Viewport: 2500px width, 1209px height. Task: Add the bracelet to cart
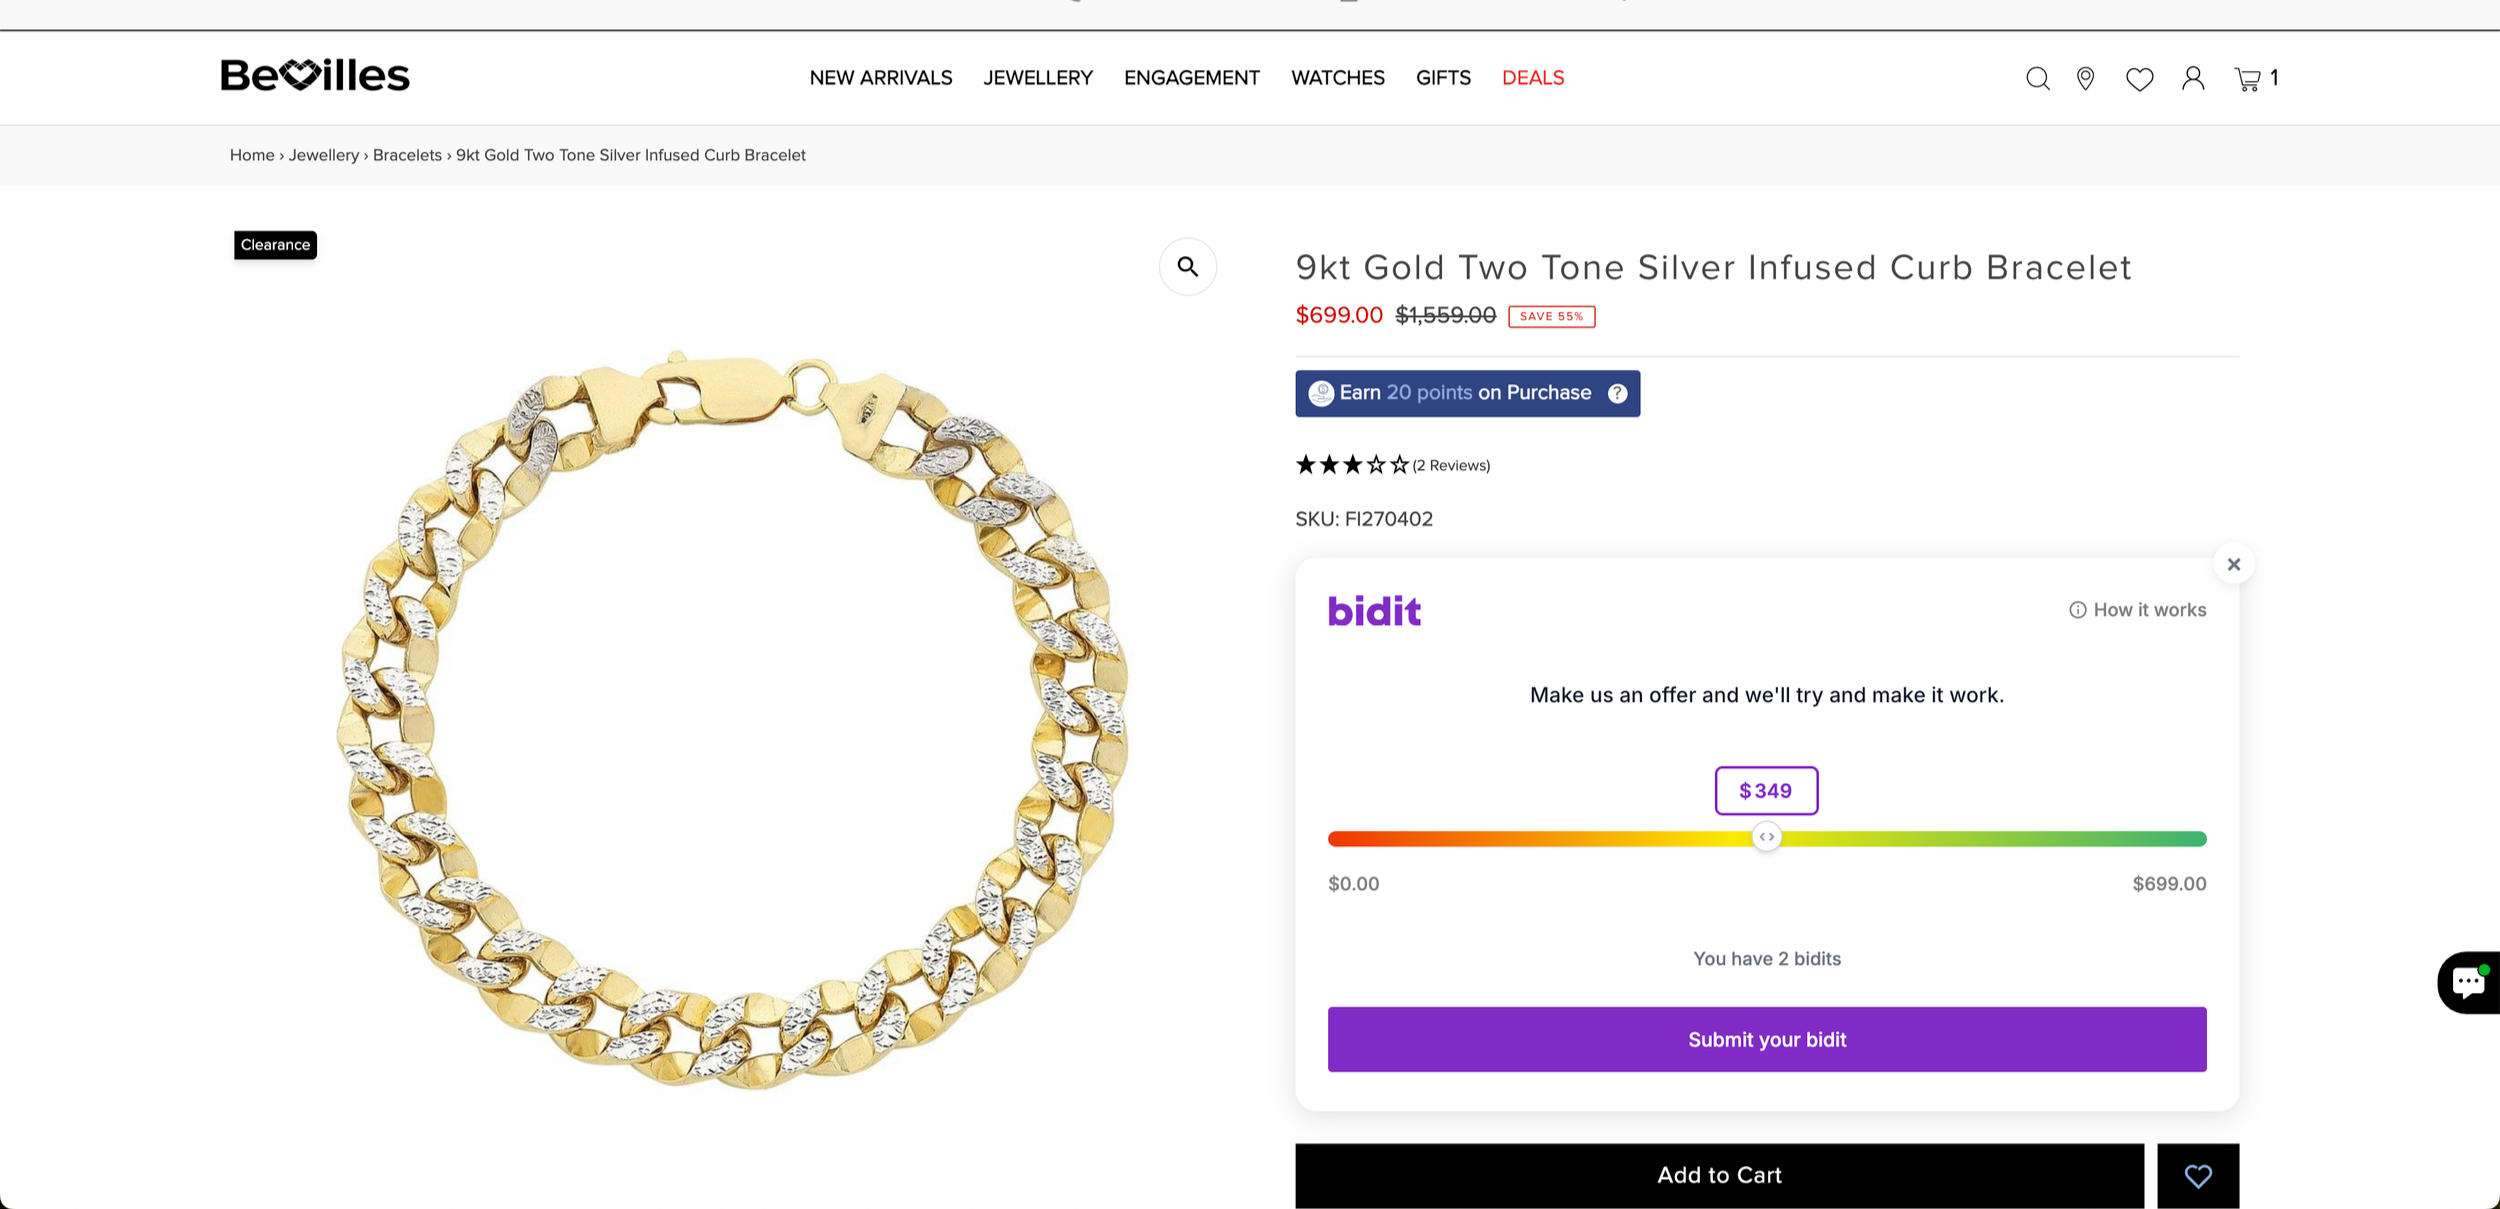click(x=1719, y=1175)
